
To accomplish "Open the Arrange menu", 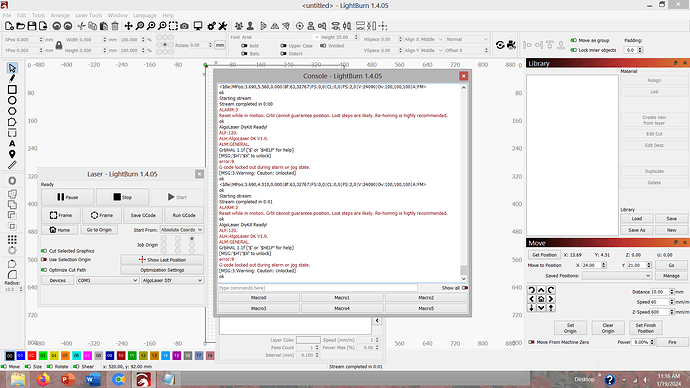I will pos(60,15).
